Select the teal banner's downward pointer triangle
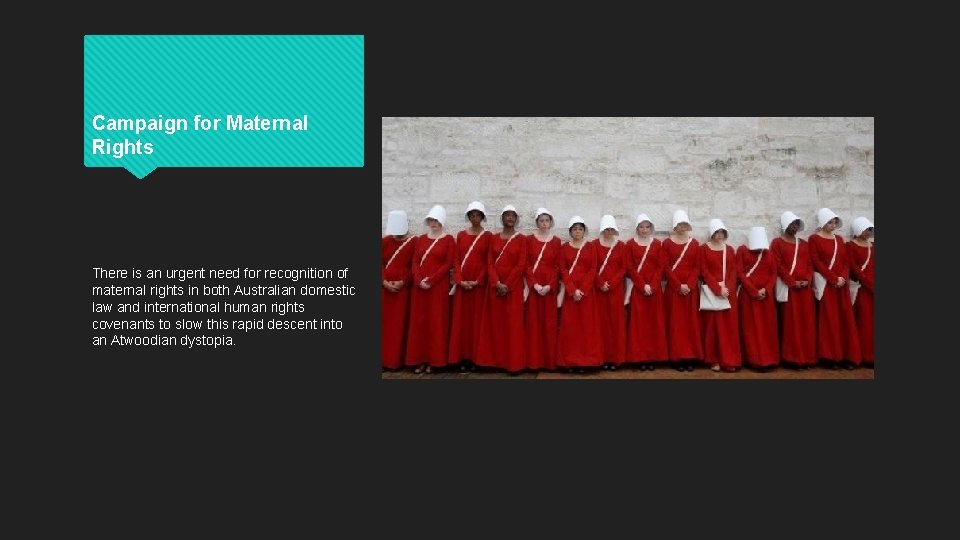 point(140,172)
